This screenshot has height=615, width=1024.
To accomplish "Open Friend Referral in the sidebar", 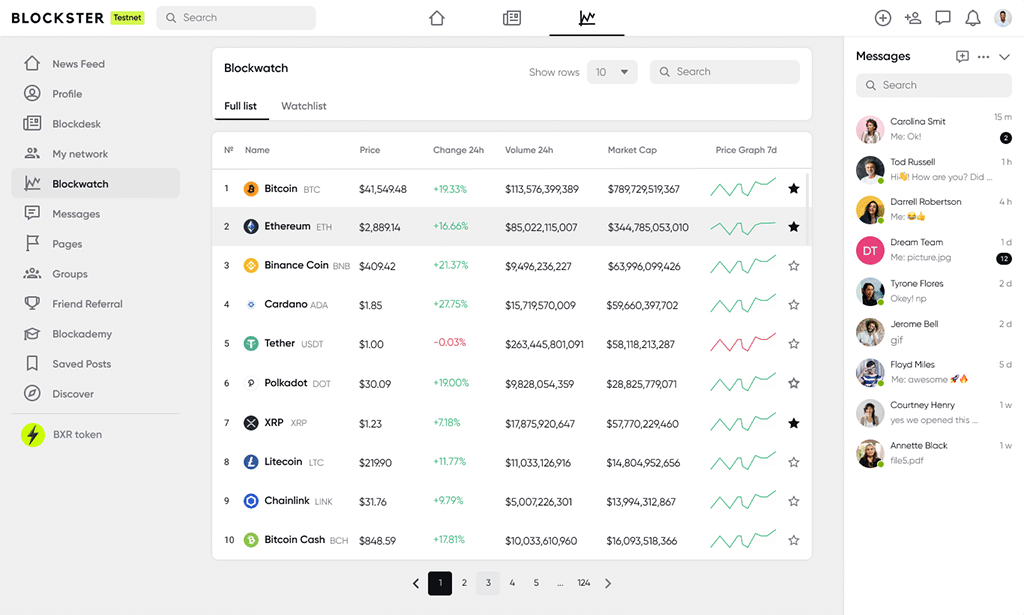I will 95,304.
